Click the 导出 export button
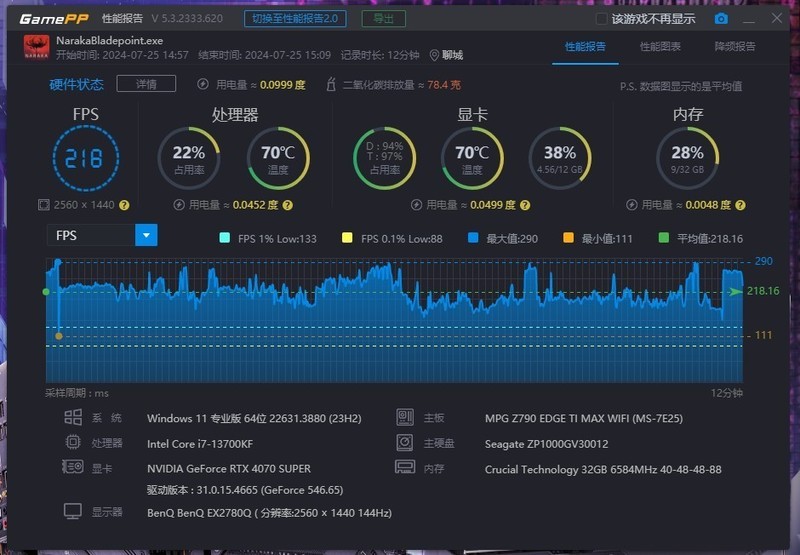800x555 pixels. [384, 19]
